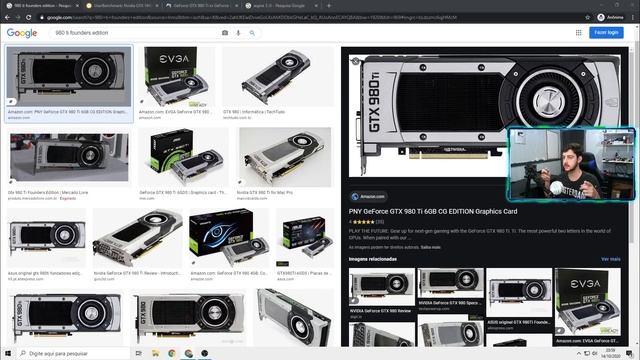Select the EVGA box Amazon result thumbnail
Image resolution: width=640 pixels, height=360 pixels.
pos(176,77)
